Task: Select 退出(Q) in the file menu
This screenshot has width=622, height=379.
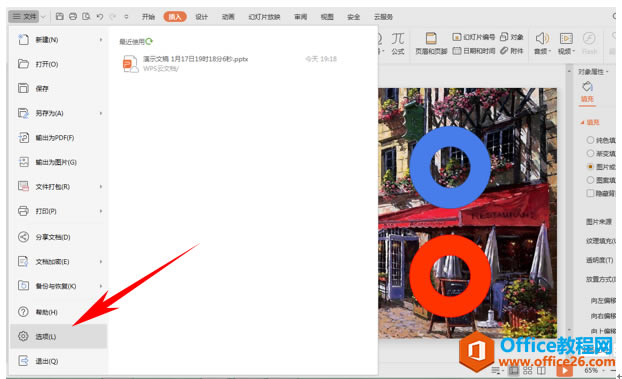Action: click(x=59, y=361)
